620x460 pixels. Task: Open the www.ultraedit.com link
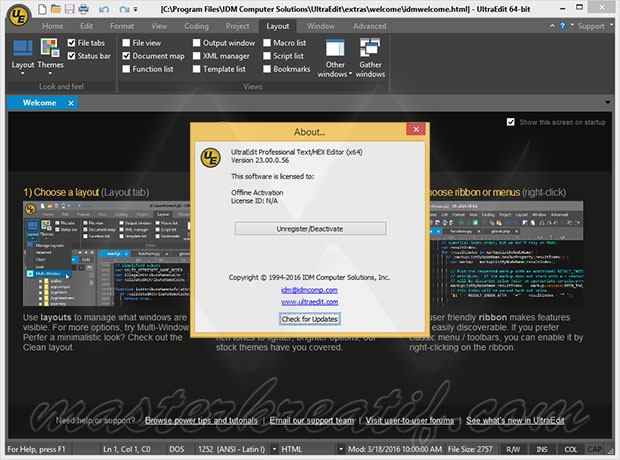(310, 302)
